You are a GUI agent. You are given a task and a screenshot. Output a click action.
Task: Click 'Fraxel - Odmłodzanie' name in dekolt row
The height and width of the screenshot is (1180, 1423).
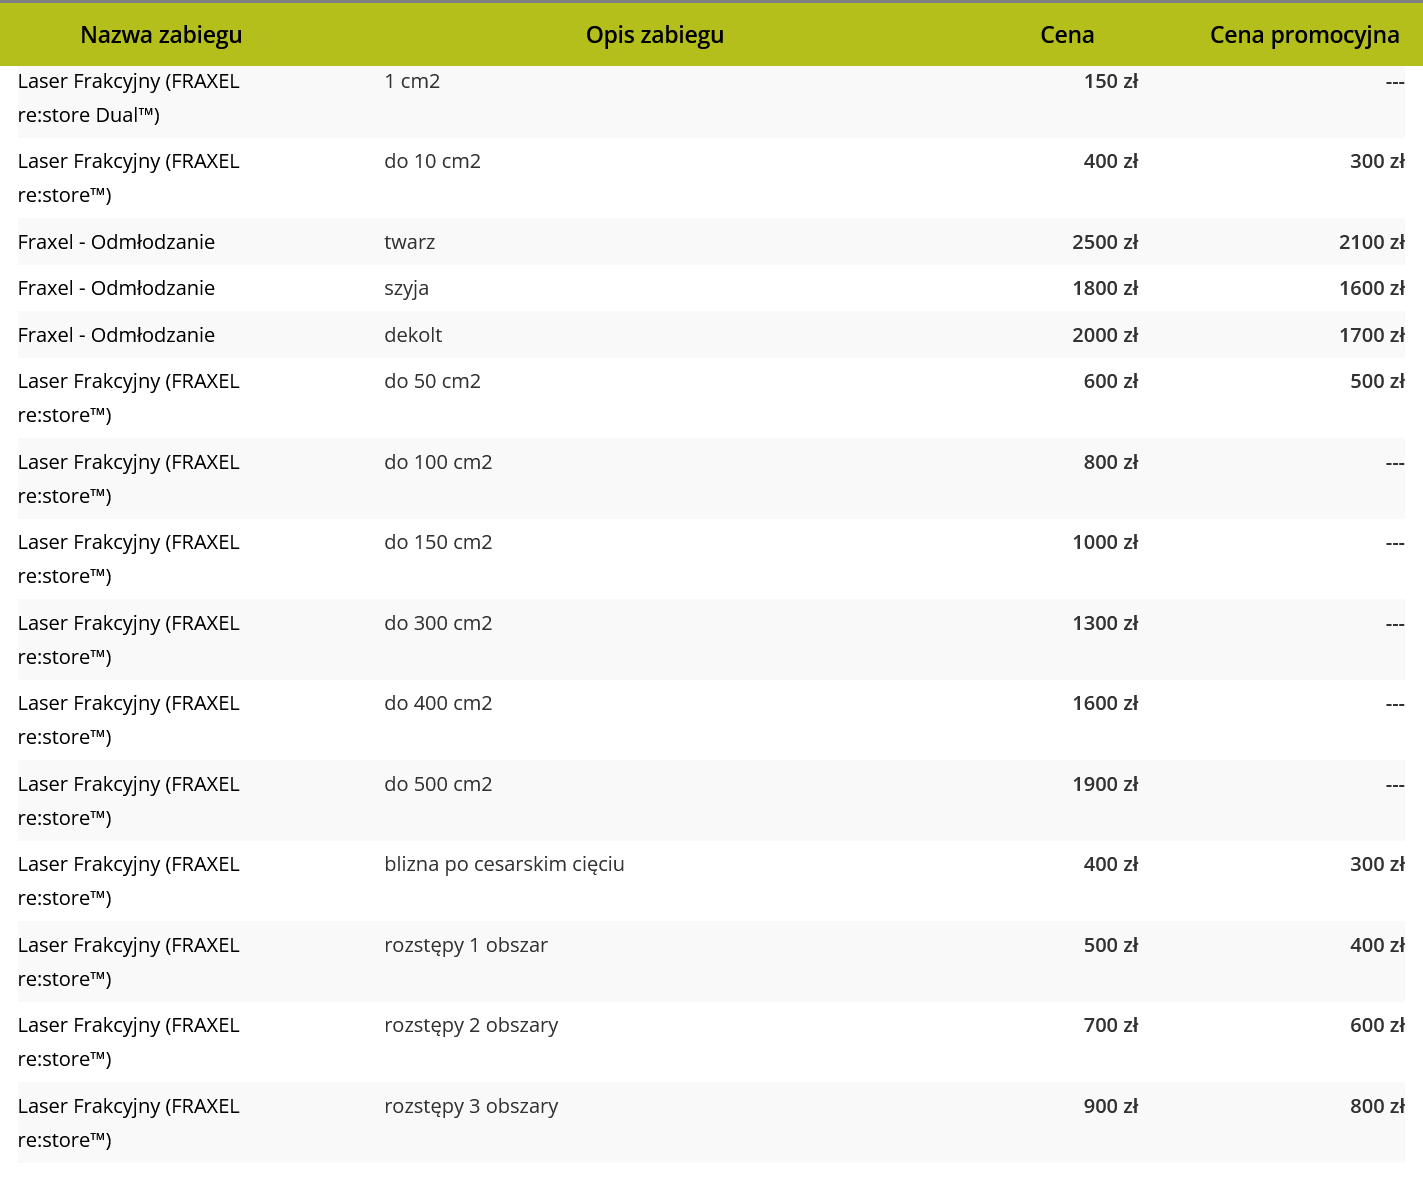point(117,335)
